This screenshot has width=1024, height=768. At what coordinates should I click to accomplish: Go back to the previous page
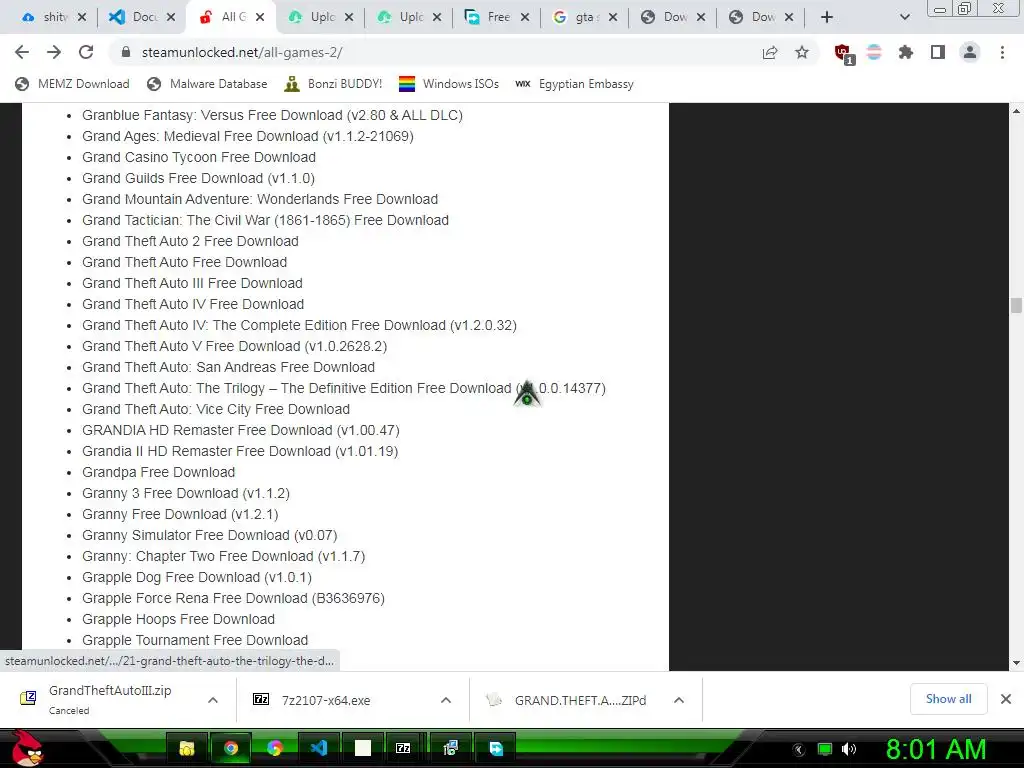tap(22, 52)
